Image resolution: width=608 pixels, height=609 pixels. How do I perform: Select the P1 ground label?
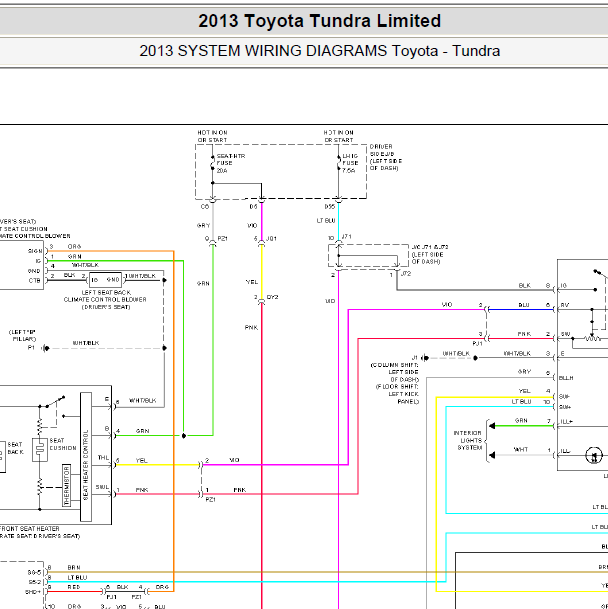(31, 348)
